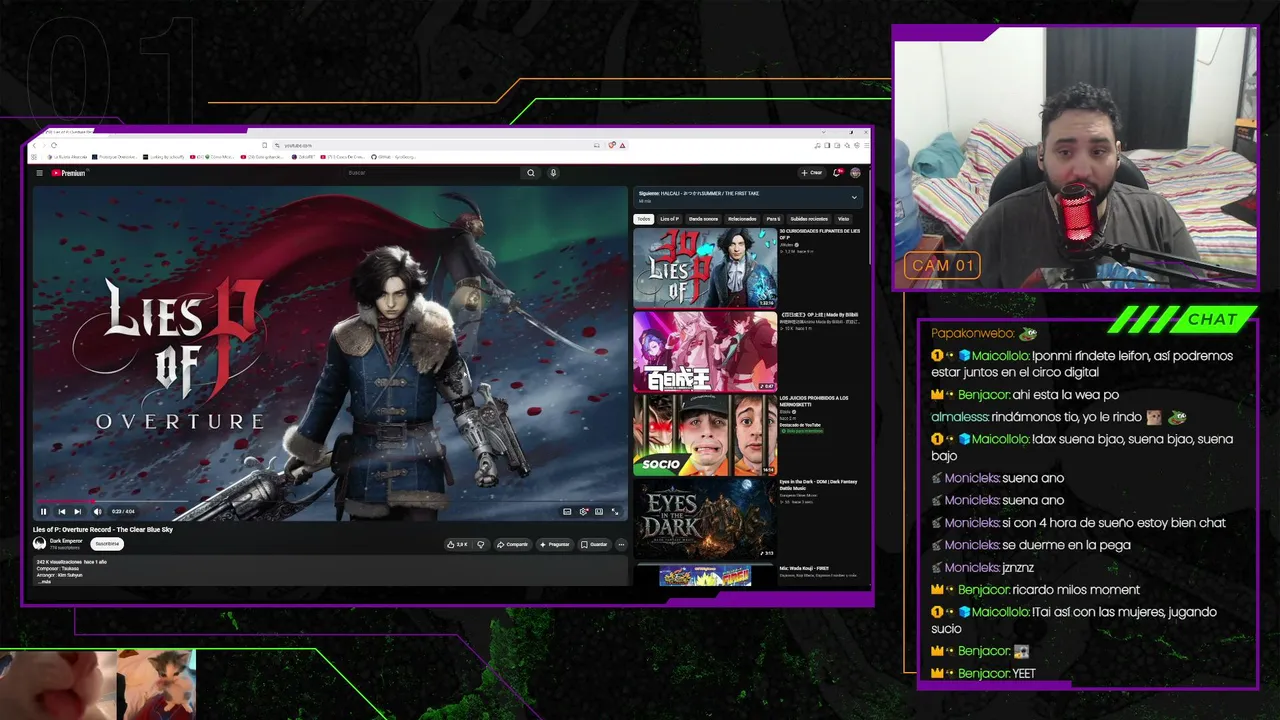This screenshot has width=1280, height=720.
Task: Reload the browser page
Action: coord(53,145)
